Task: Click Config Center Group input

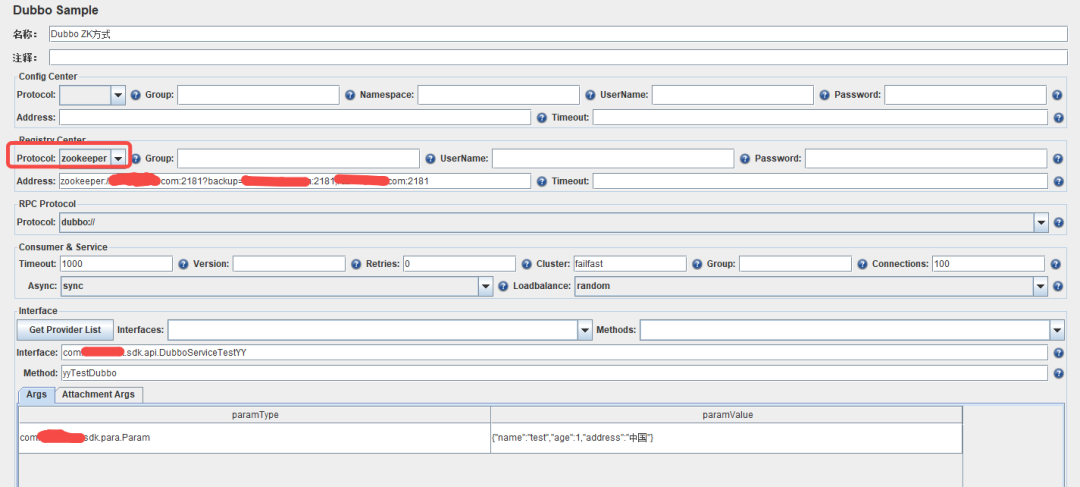Action: (258, 95)
